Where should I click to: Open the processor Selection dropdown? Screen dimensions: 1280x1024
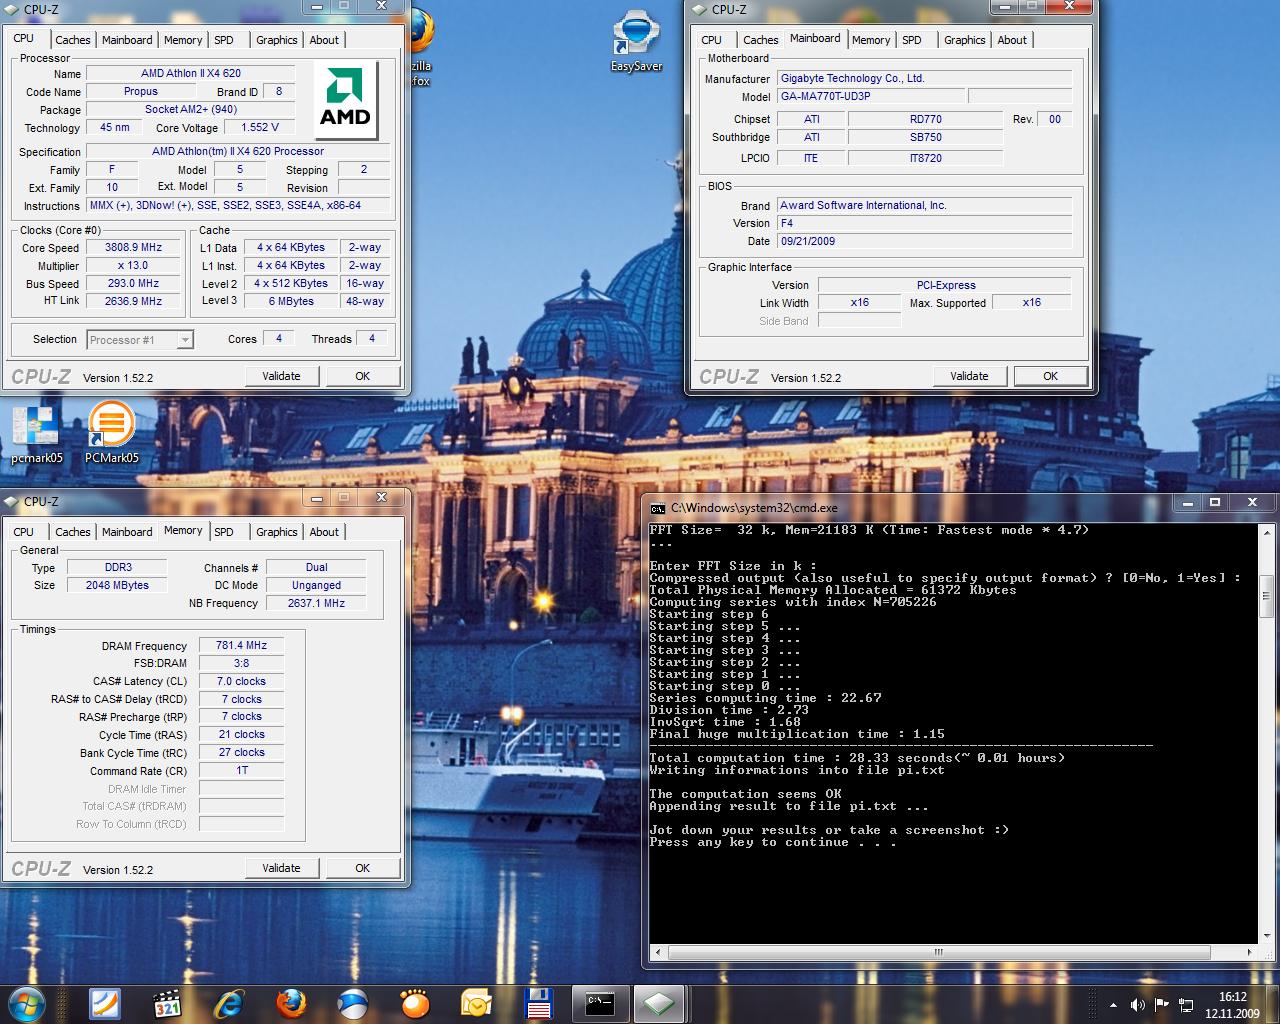click(x=139, y=340)
